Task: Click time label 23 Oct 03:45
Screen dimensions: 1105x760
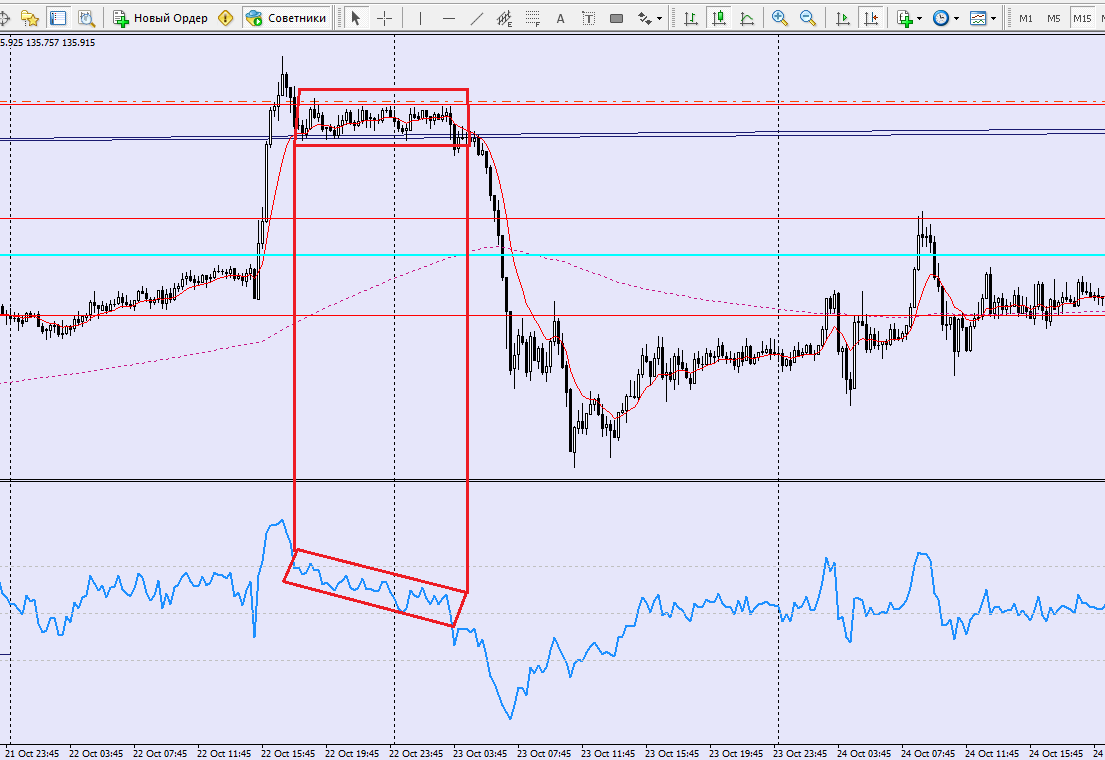Action: click(480, 753)
